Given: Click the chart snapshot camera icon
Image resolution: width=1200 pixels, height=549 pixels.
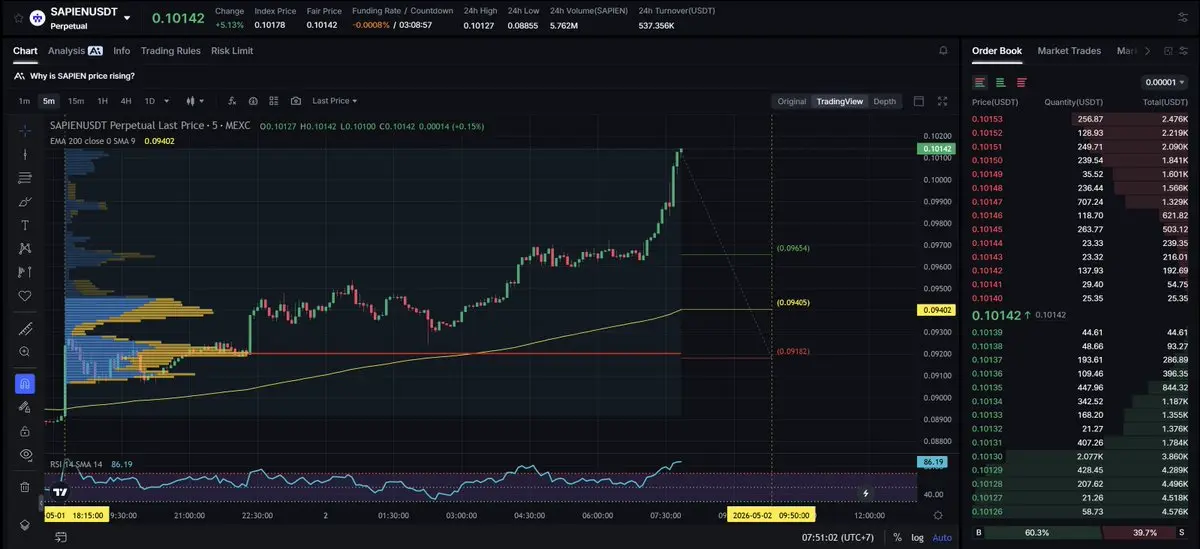Looking at the screenshot, I should 296,101.
